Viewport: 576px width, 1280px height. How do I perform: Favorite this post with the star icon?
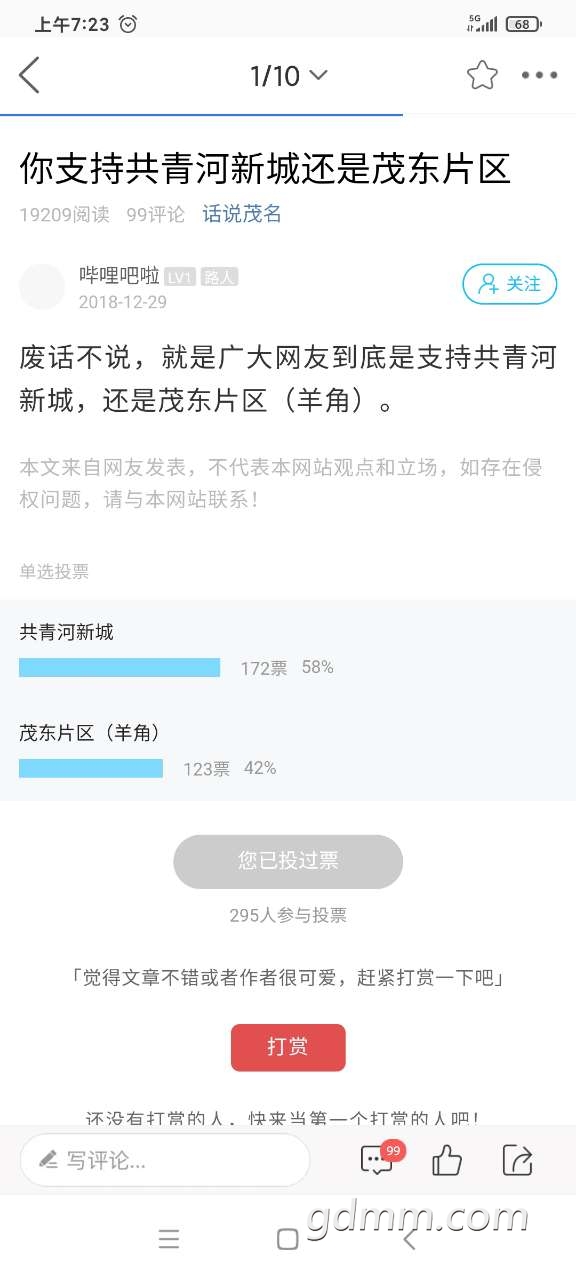(482, 75)
